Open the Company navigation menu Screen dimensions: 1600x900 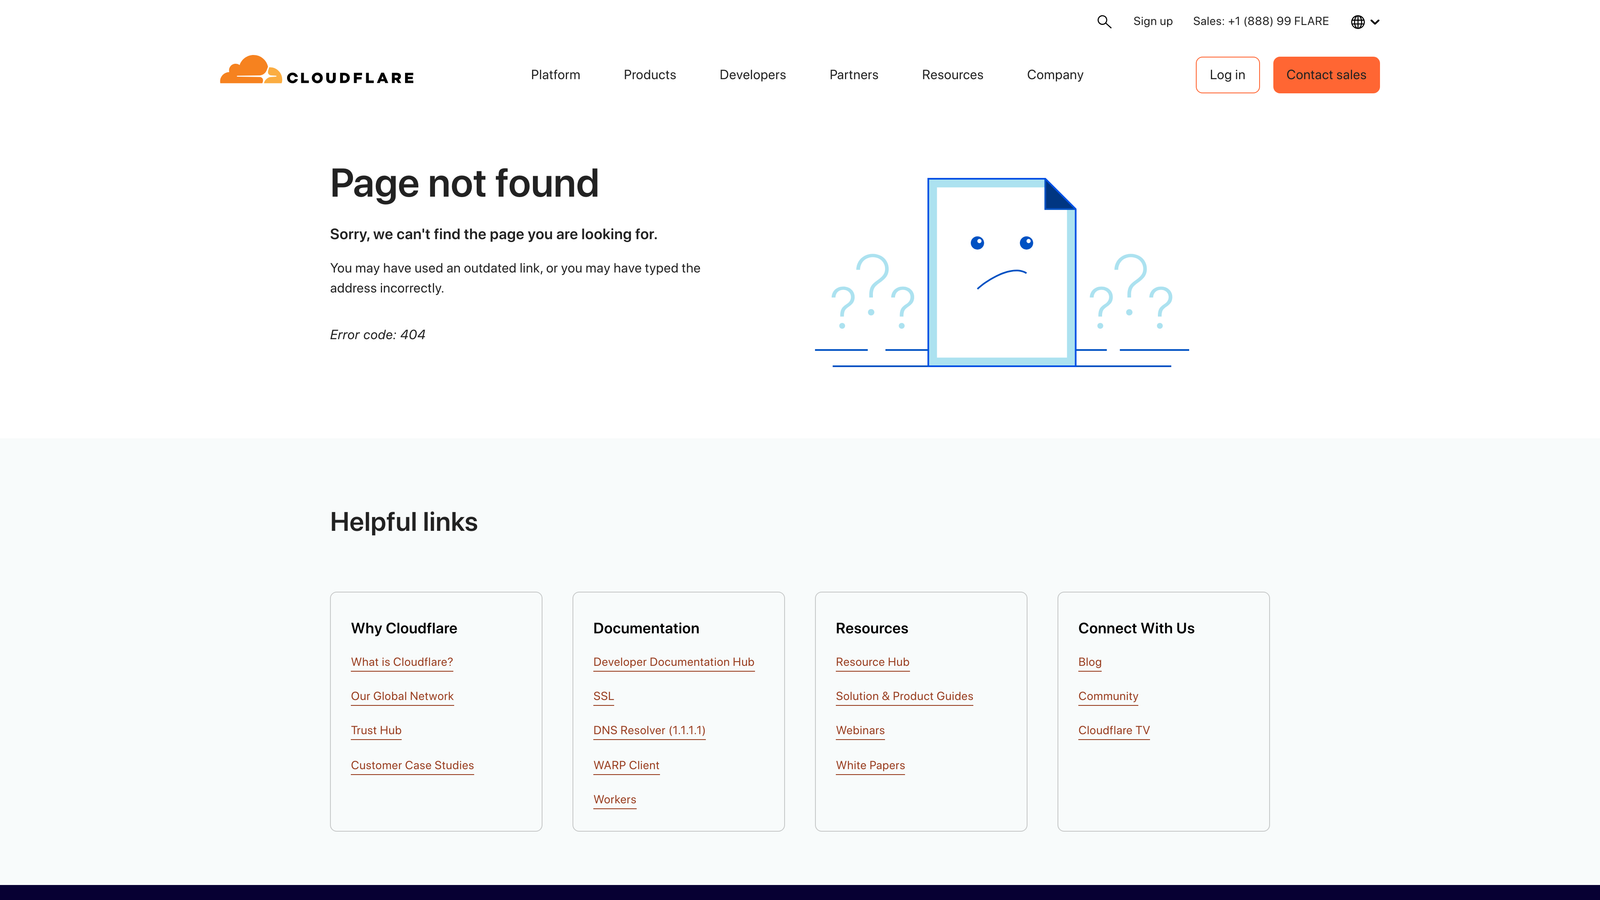coord(1054,74)
